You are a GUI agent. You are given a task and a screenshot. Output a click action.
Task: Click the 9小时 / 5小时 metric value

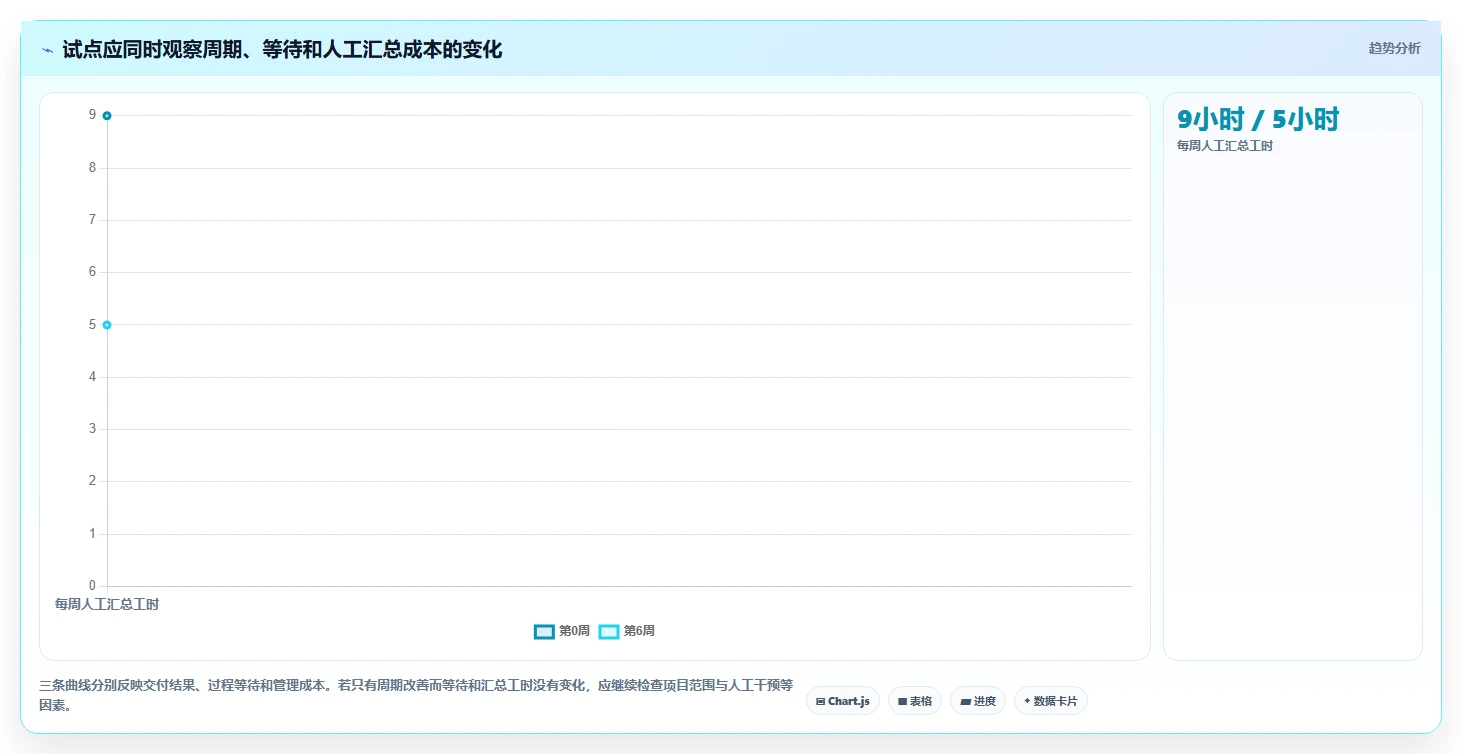tap(1257, 120)
